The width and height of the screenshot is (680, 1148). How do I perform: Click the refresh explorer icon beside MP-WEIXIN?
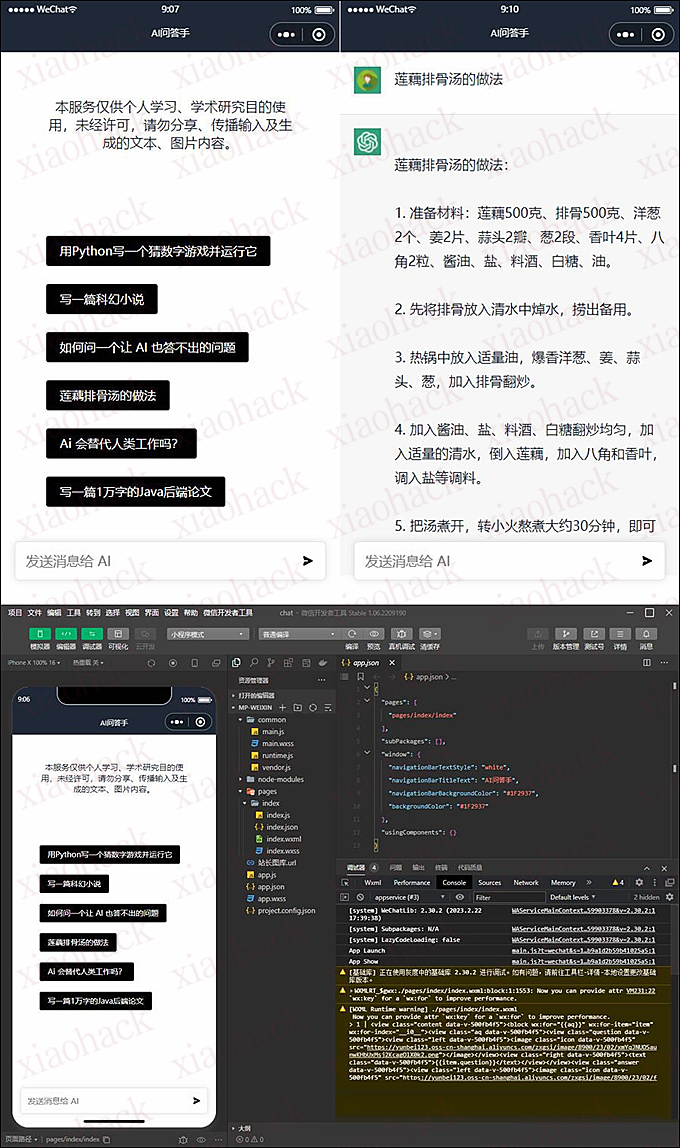pyautogui.click(x=313, y=707)
